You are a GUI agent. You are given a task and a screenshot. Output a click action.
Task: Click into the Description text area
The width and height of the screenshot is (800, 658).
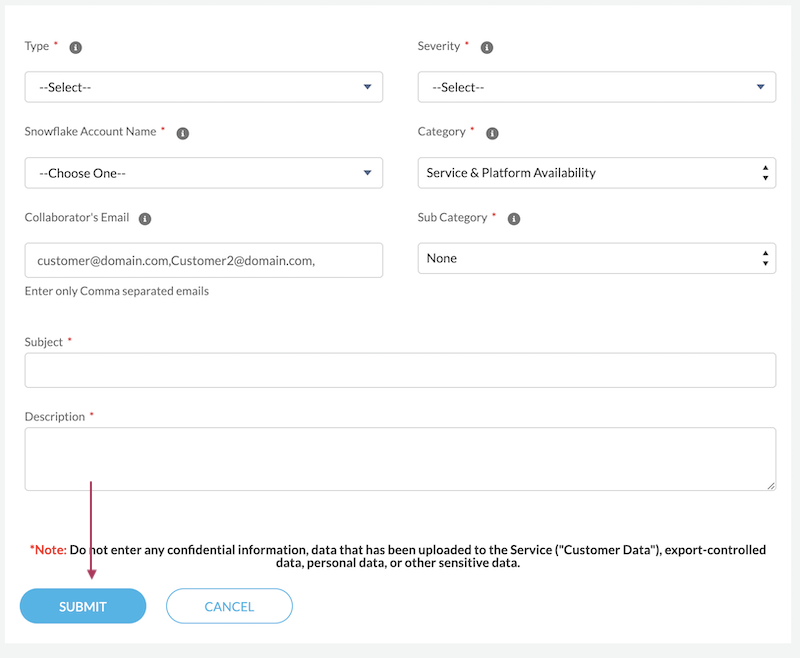pyautogui.click(x=400, y=455)
